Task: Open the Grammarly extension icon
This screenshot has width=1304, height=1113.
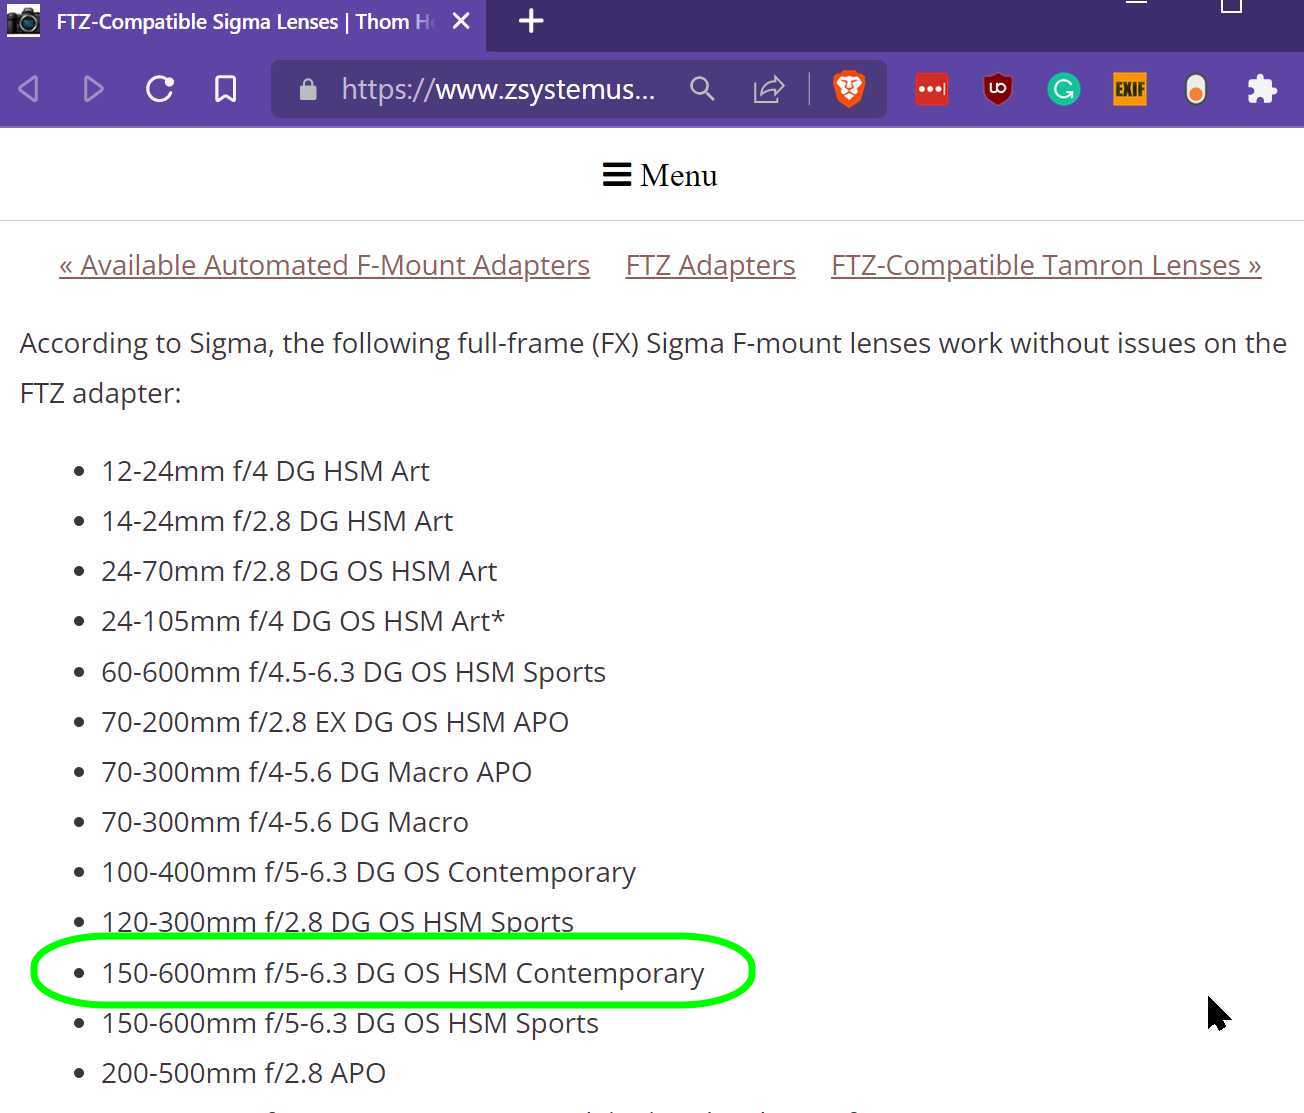Action: [x=1063, y=89]
